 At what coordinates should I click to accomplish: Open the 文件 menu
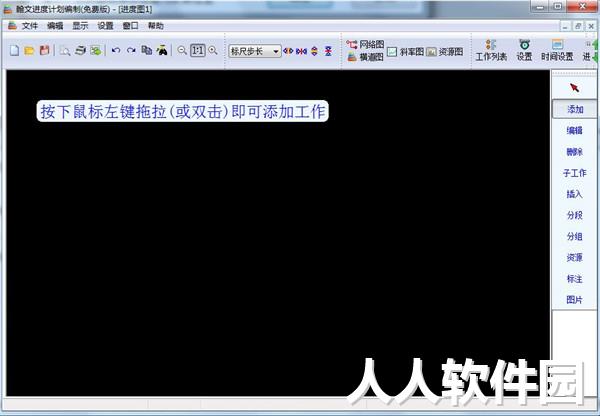click(x=30, y=26)
